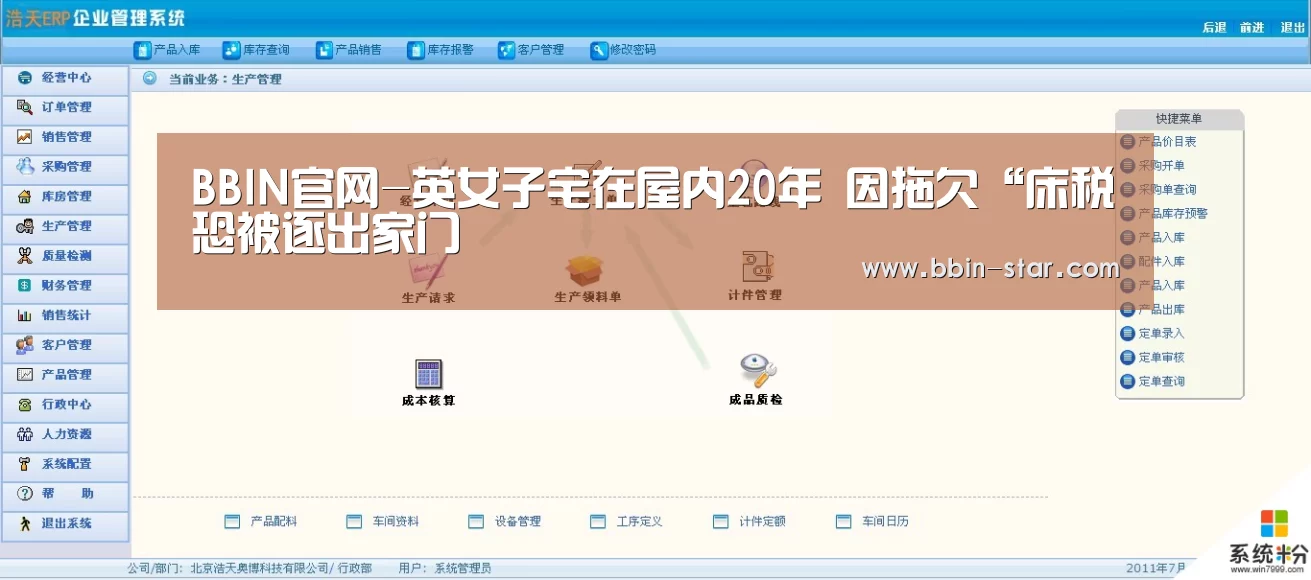This screenshot has height=580, width=1311.
Task: Open 定单查询 quick menu item
Action: (x=1153, y=382)
